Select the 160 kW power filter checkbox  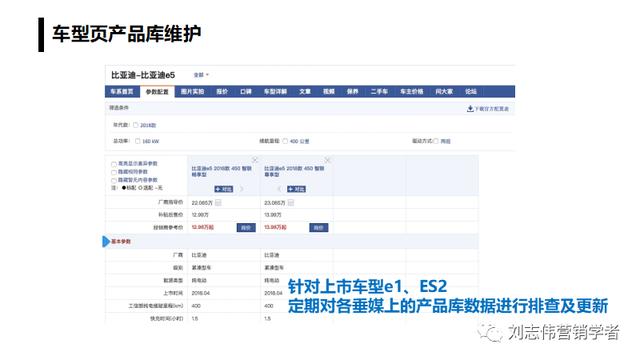(x=138, y=141)
